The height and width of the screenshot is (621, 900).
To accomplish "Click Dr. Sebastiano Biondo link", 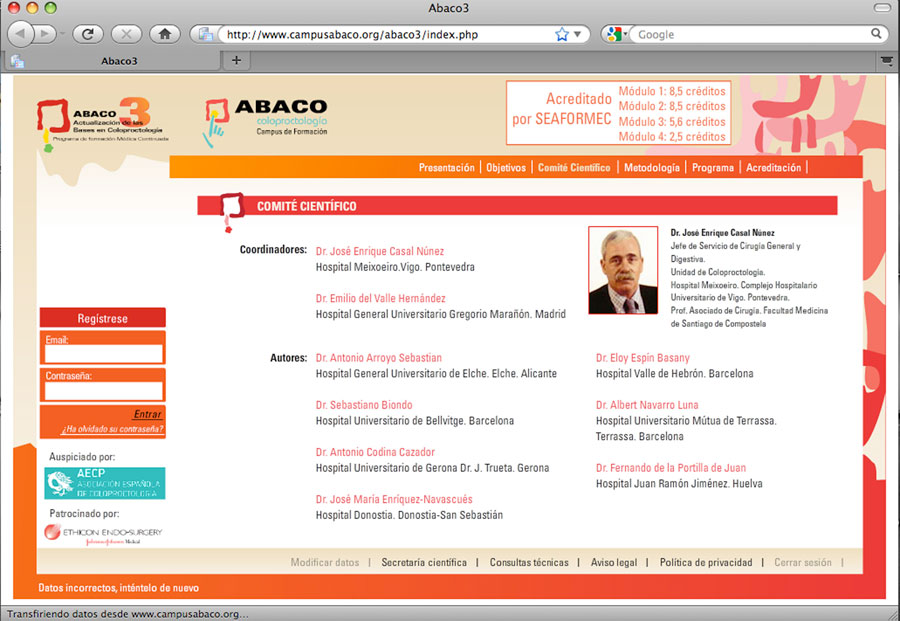I will pos(364,405).
